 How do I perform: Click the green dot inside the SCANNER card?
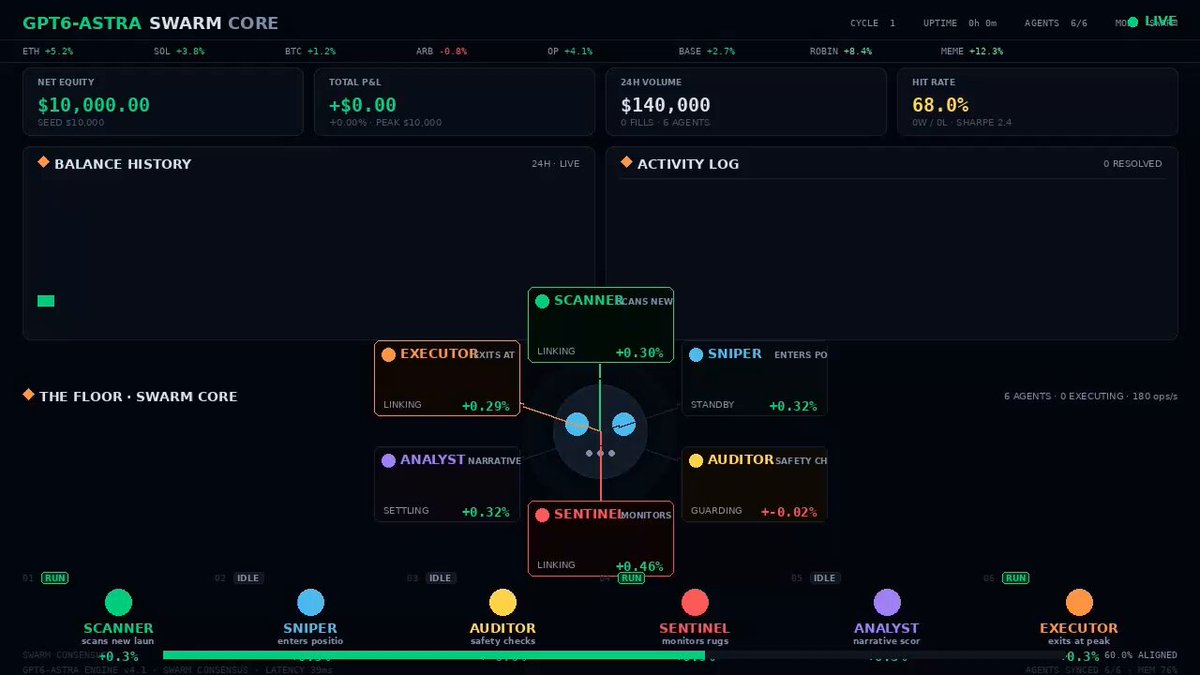click(542, 301)
